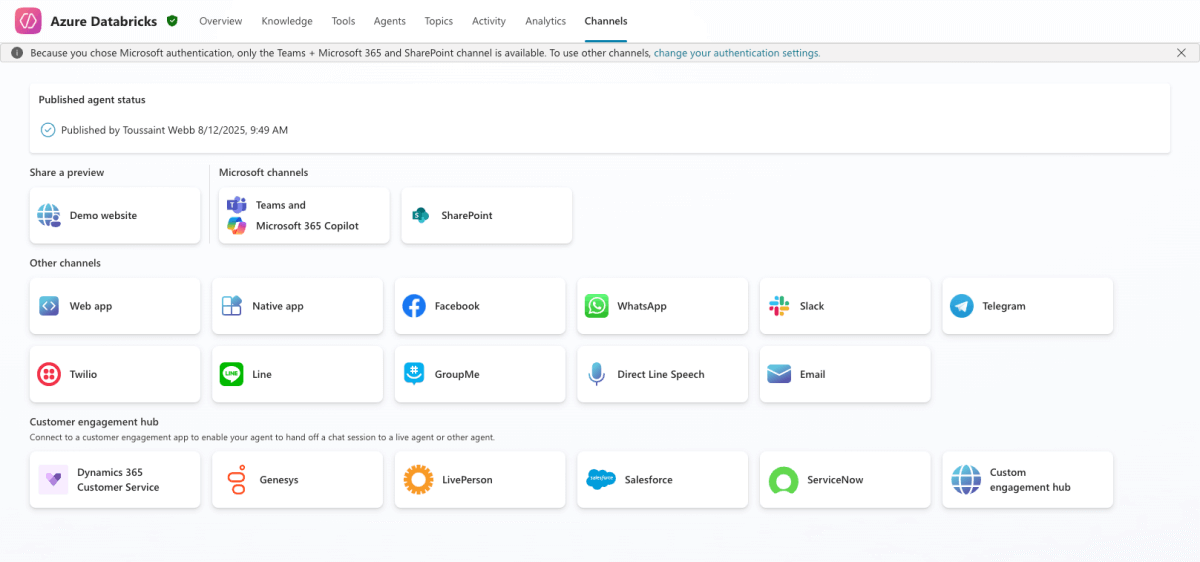The width and height of the screenshot is (1200, 562).
Task: Go to the Topics tab
Action: (438, 21)
